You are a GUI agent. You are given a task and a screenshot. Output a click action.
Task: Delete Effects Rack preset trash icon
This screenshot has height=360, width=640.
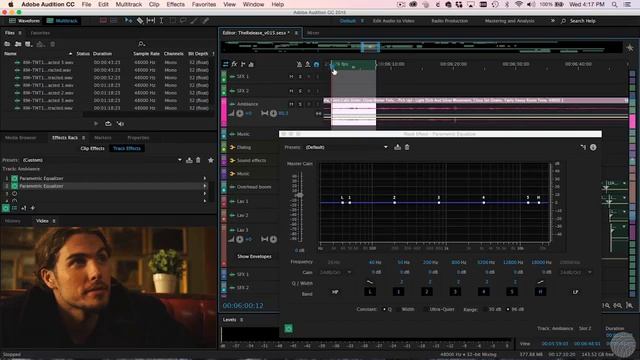tap(198, 160)
